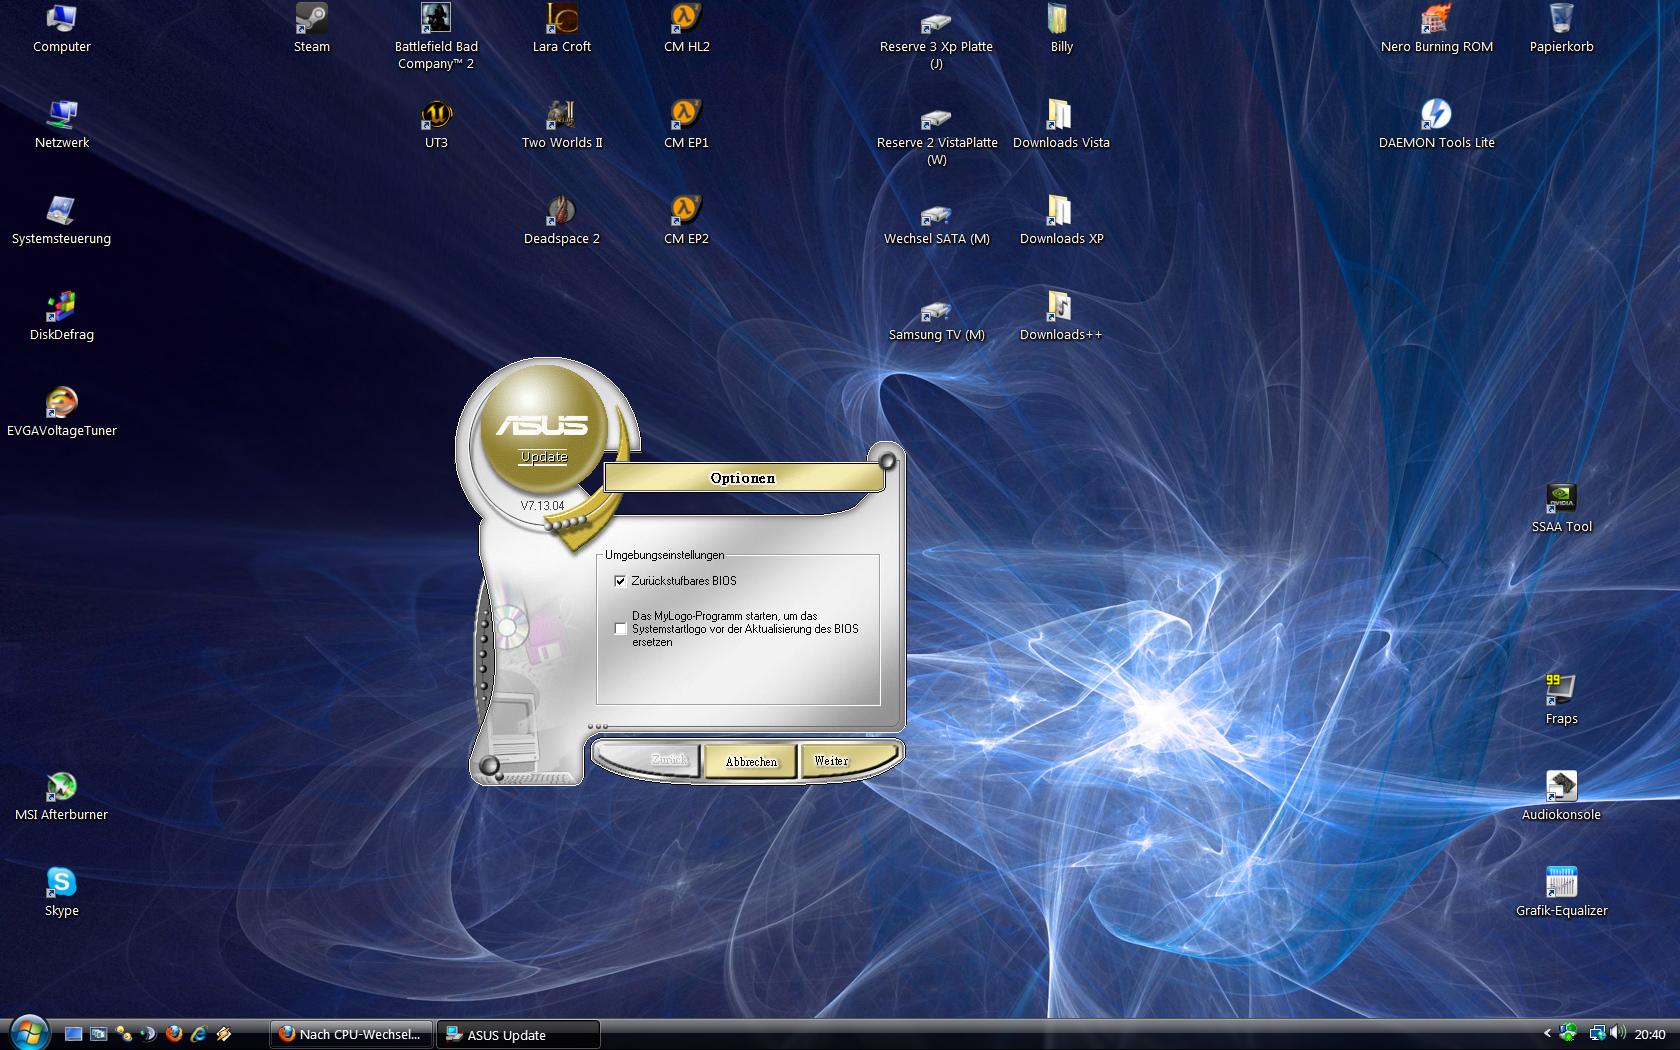Select the Deadspace 2 shortcut
This screenshot has height=1050, width=1680.
[x=561, y=221]
